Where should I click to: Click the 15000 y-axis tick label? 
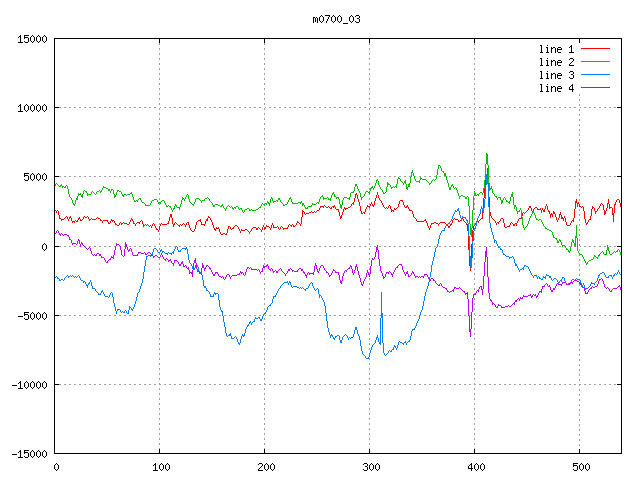pos(31,39)
